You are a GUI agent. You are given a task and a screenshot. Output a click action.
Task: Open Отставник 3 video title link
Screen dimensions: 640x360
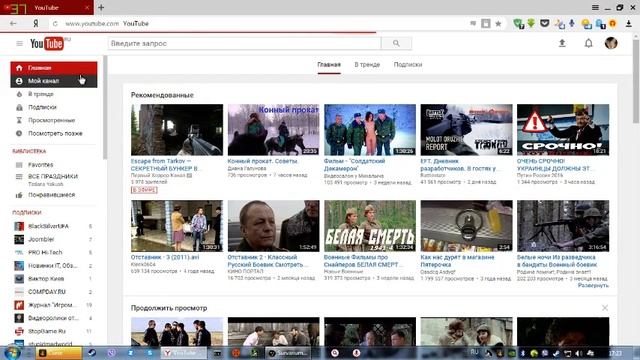165,258
